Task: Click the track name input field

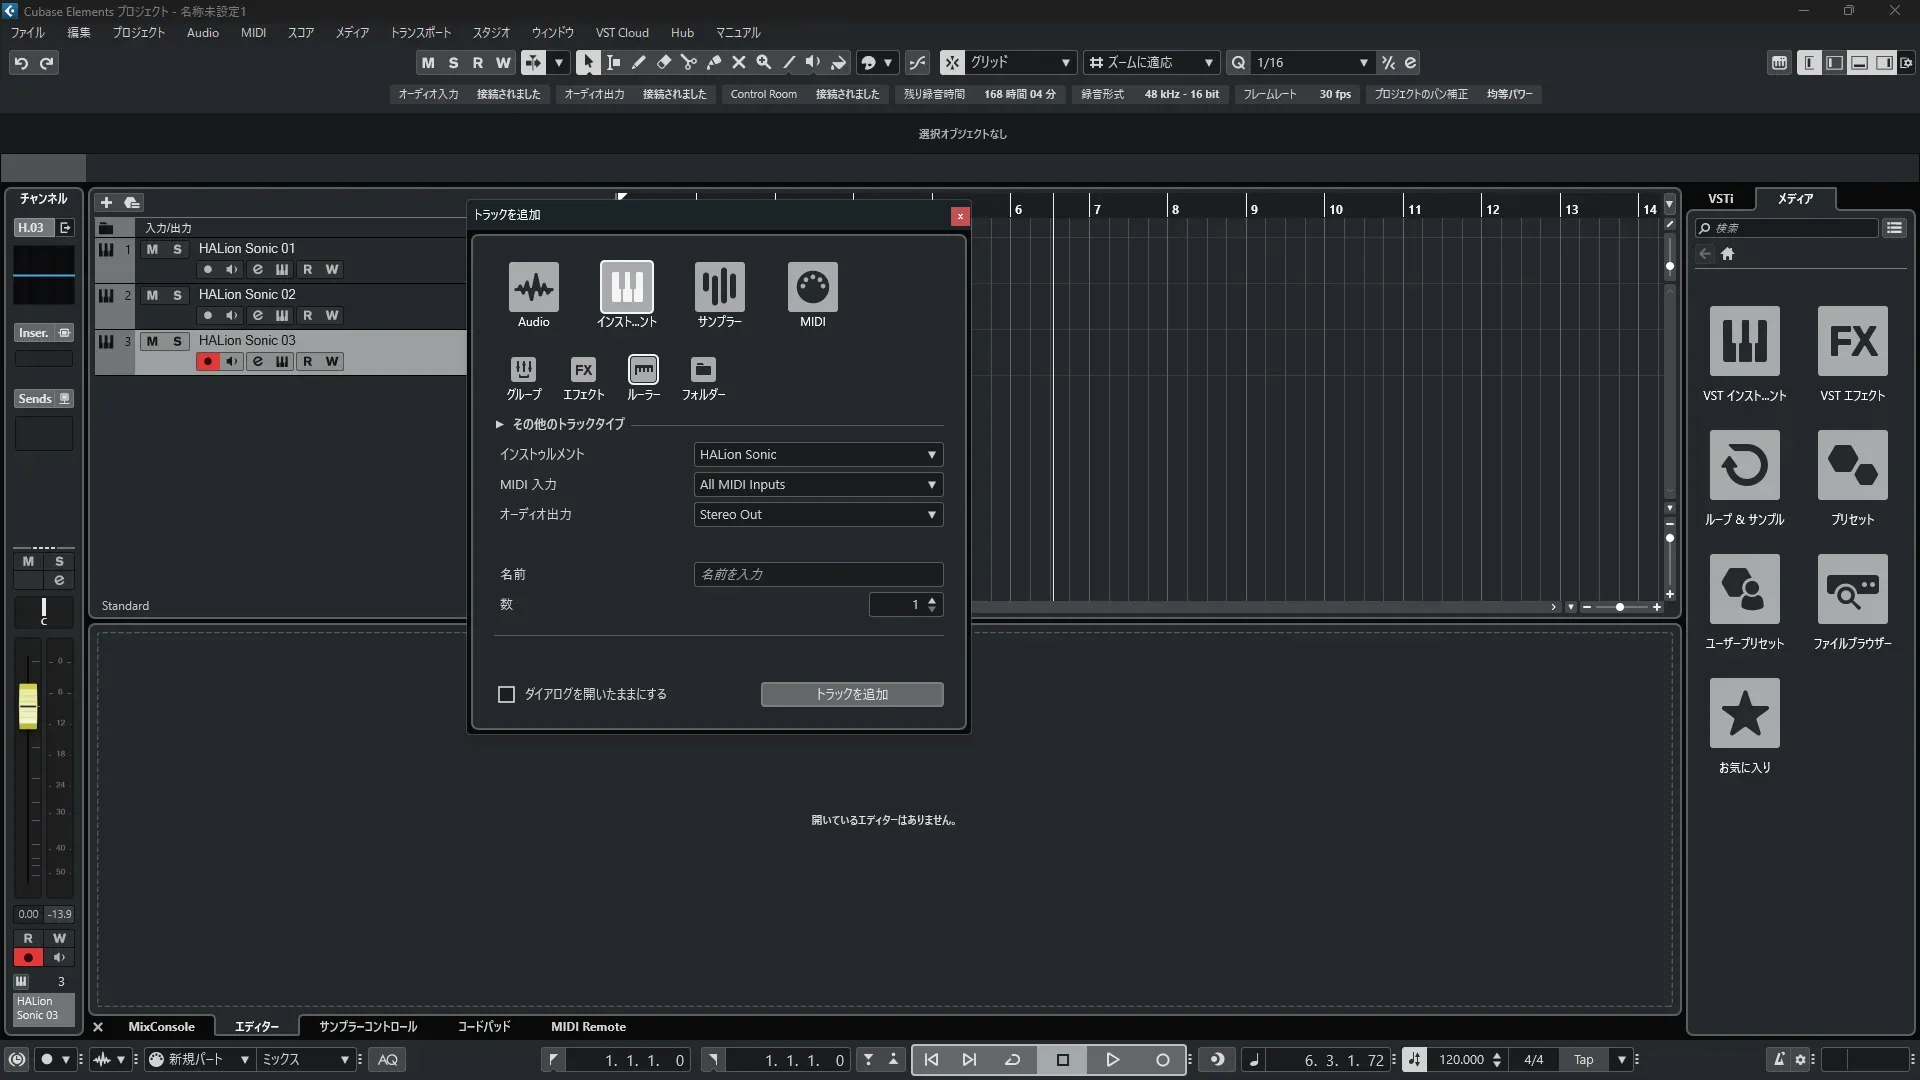Action: point(818,575)
